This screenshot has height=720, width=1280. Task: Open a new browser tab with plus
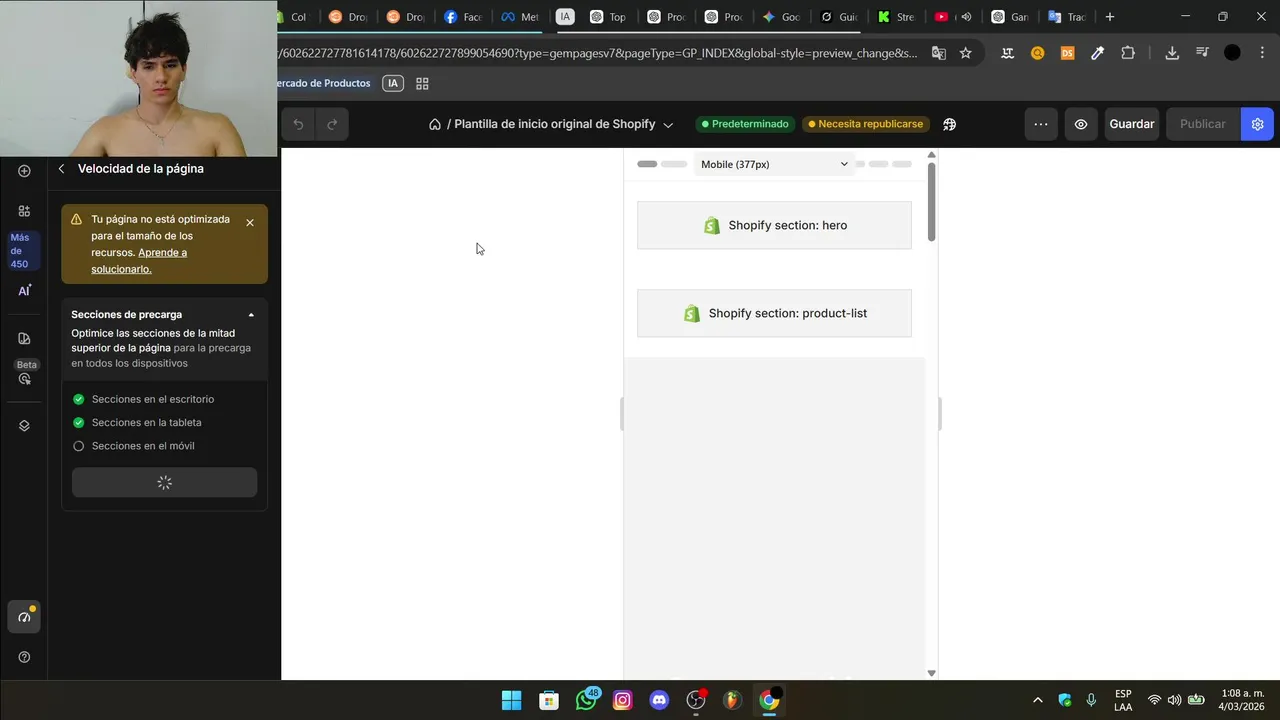point(1109,17)
